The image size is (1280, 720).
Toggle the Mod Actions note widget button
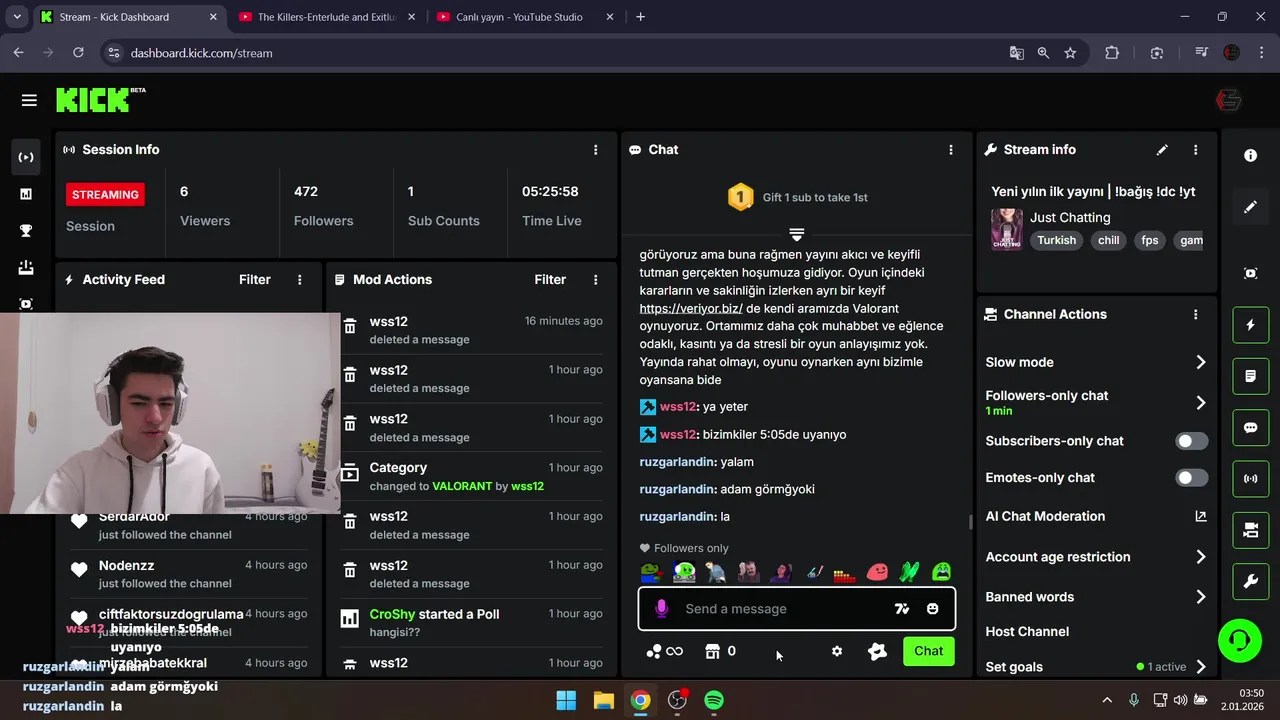coord(1251,376)
